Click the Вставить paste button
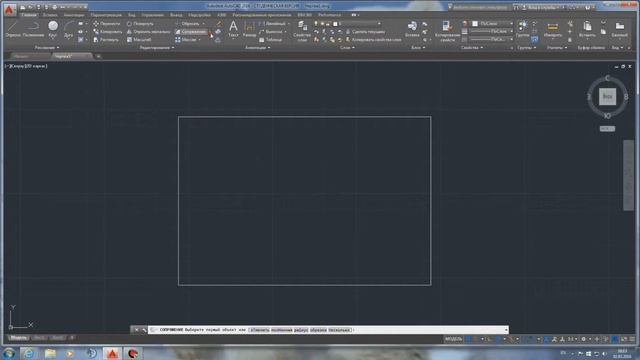This screenshot has width=640, height=360. click(x=587, y=29)
